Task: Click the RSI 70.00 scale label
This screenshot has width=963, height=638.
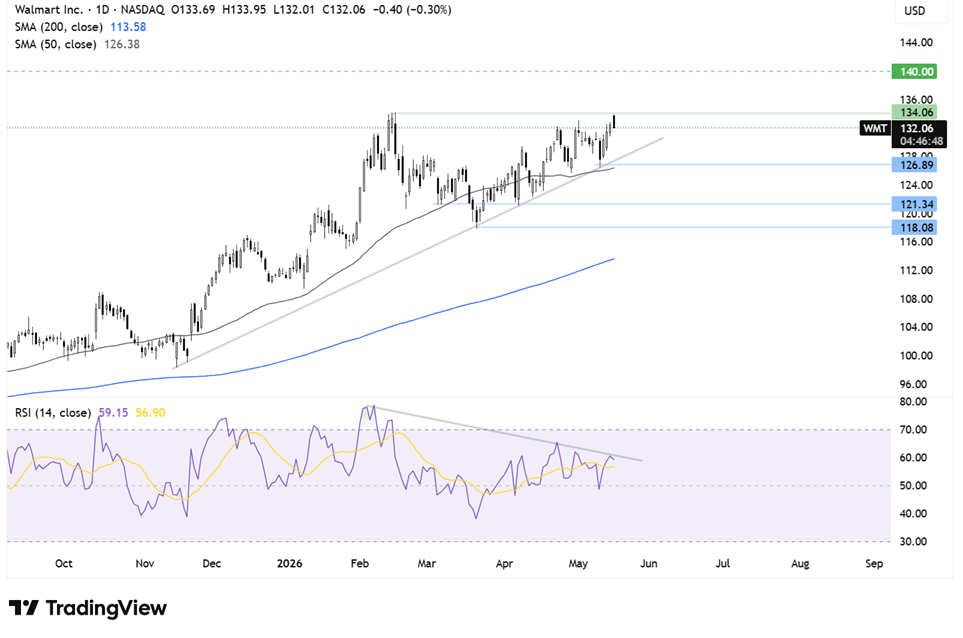Action: pyautogui.click(x=913, y=430)
